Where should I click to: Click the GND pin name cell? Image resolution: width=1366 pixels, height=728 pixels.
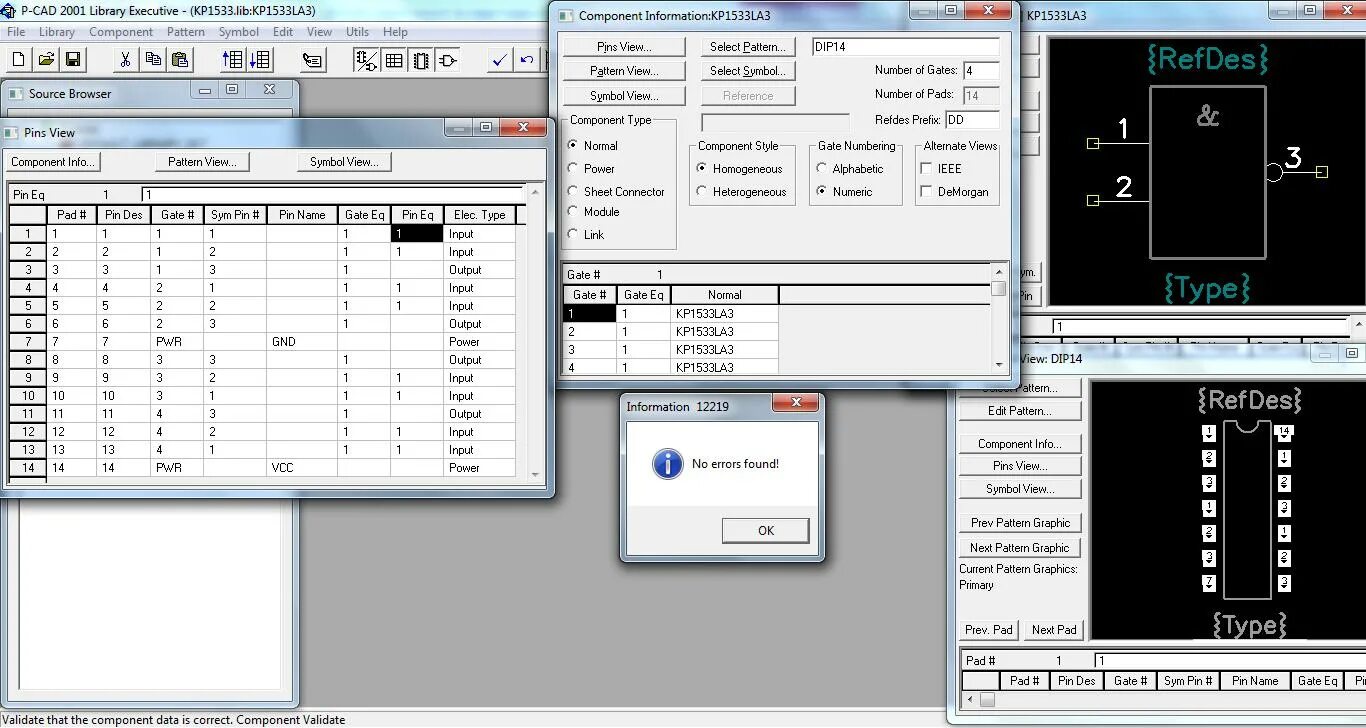pyautogui.click(x=302, y=342)
